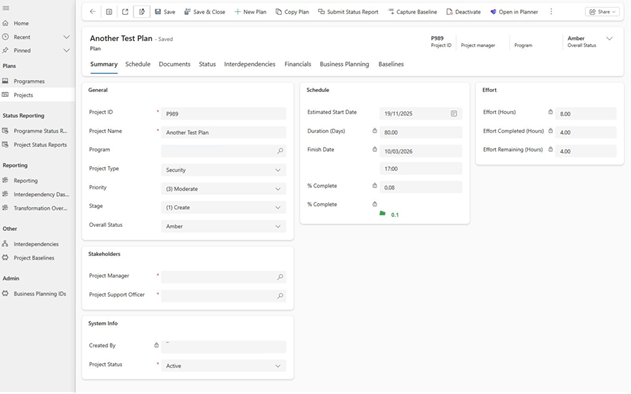The image size is (631, 394).
Task: Click the Finish Date lock icon
Action: (x=374, y=149)
